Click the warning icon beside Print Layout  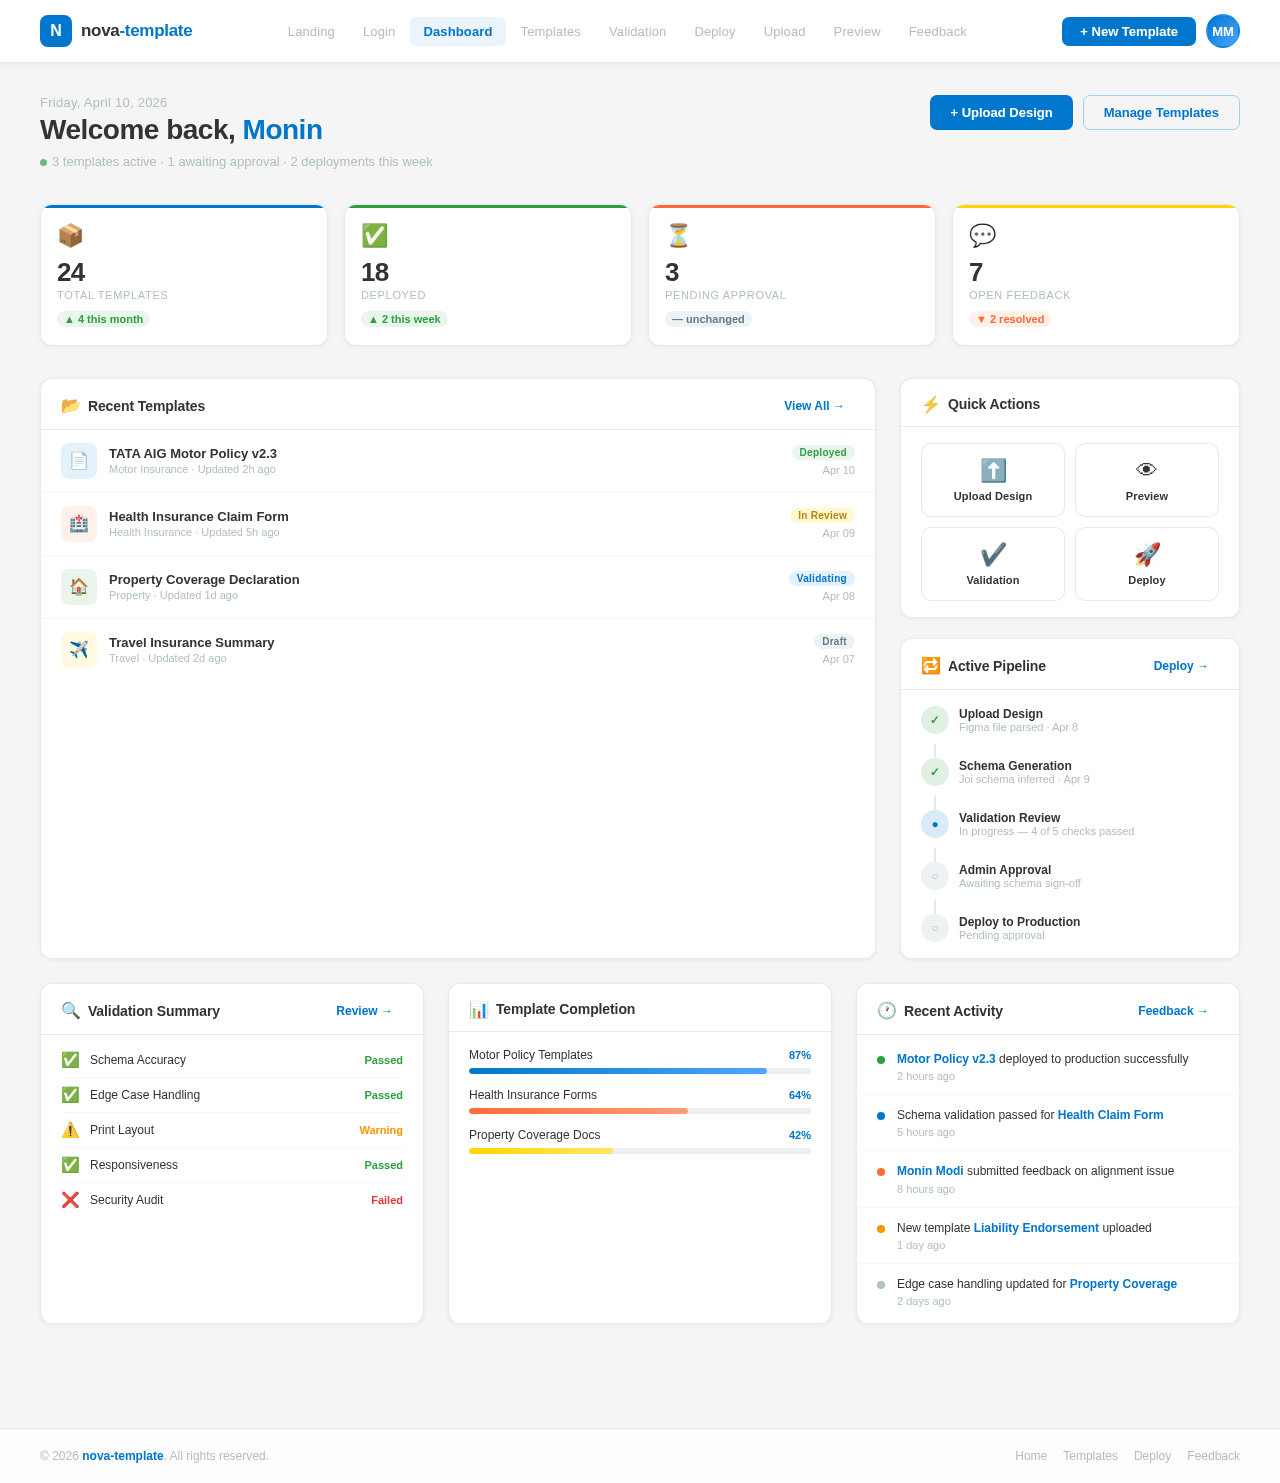70,1130
